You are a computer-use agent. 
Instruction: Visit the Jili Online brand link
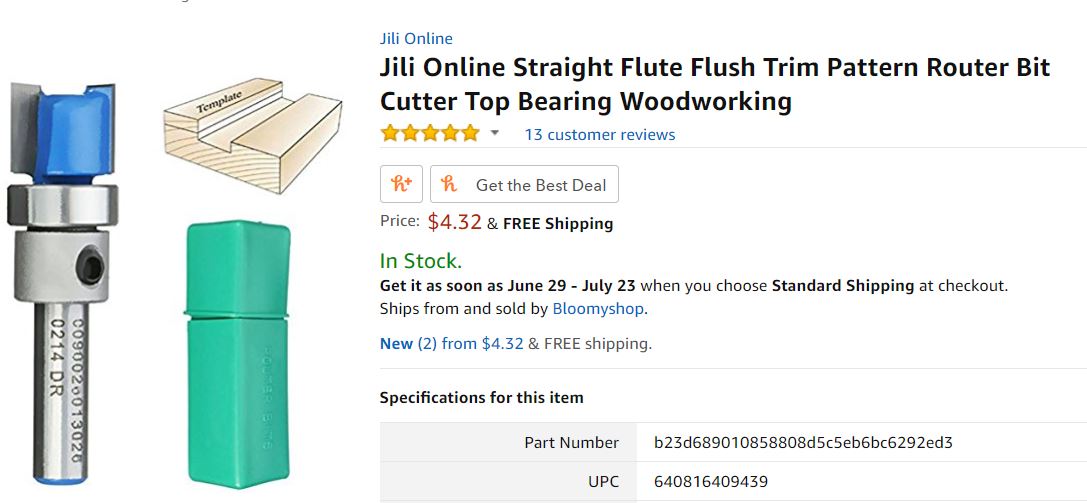pyautogui.click(x=416, y=39)
